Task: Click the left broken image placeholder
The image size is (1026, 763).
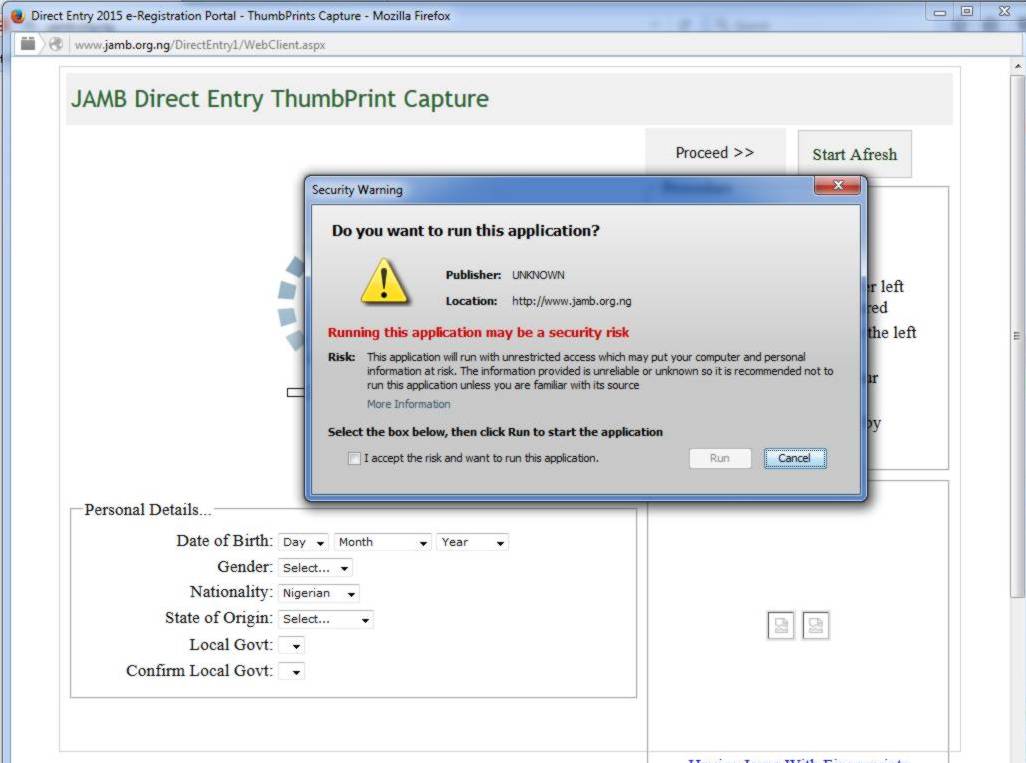Action: tap(781, 626)
